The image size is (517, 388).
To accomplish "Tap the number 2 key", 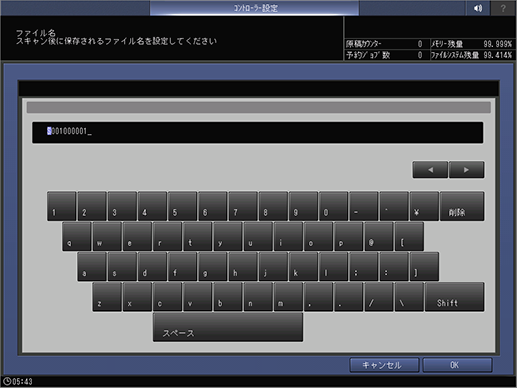I will pos(92,206).
